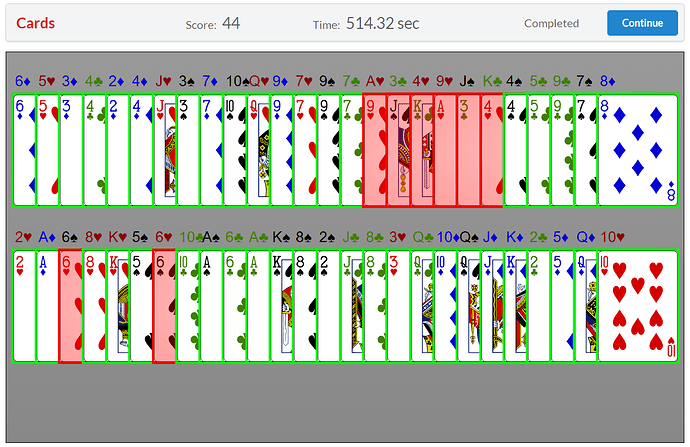Choose the 8 of clubs card
This screenshot has width=690, height=447.
pyautogui.click(x=375, y=306)
